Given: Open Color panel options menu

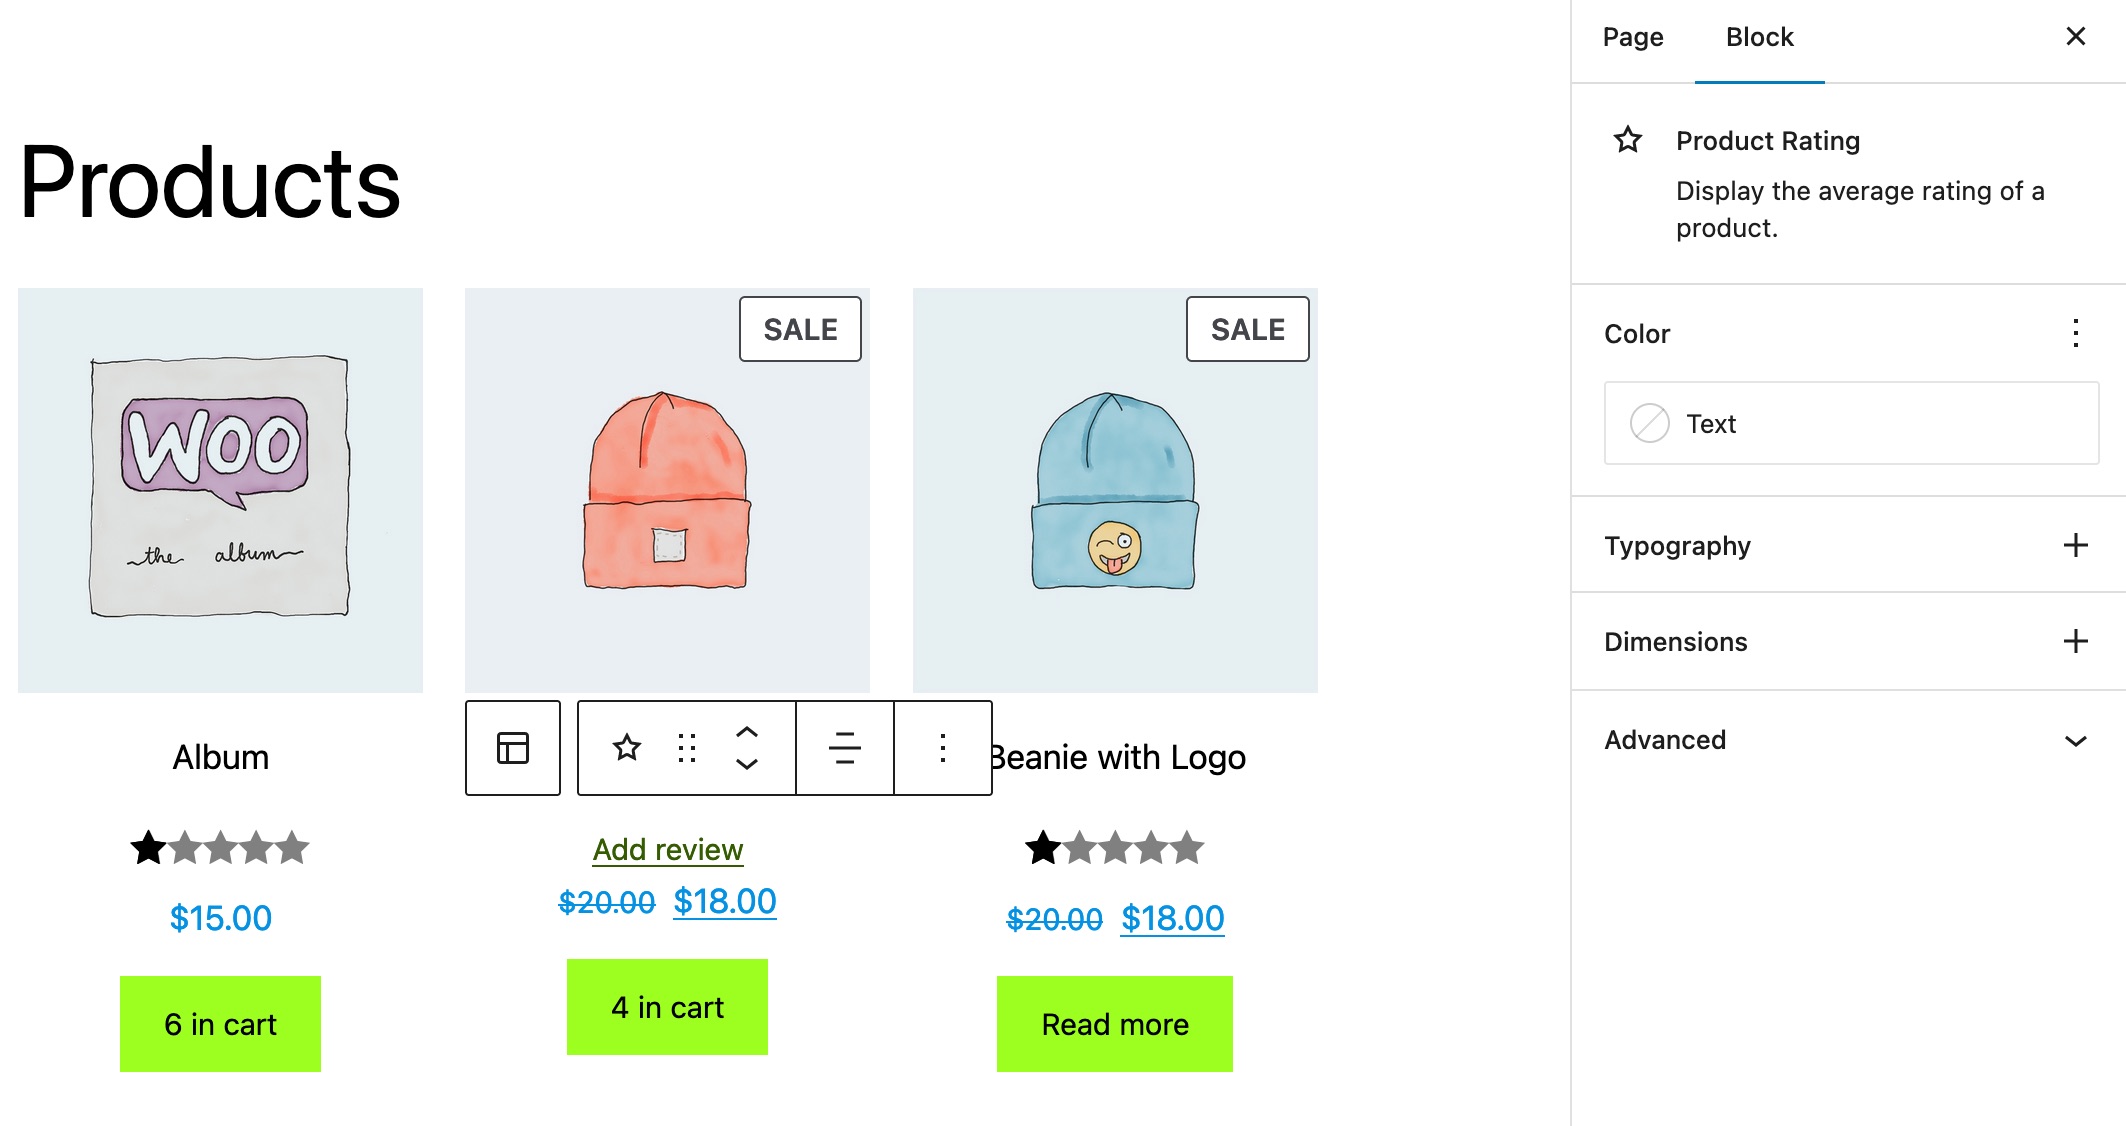Looking at the screenshot, I should [x=2076, y=333].
